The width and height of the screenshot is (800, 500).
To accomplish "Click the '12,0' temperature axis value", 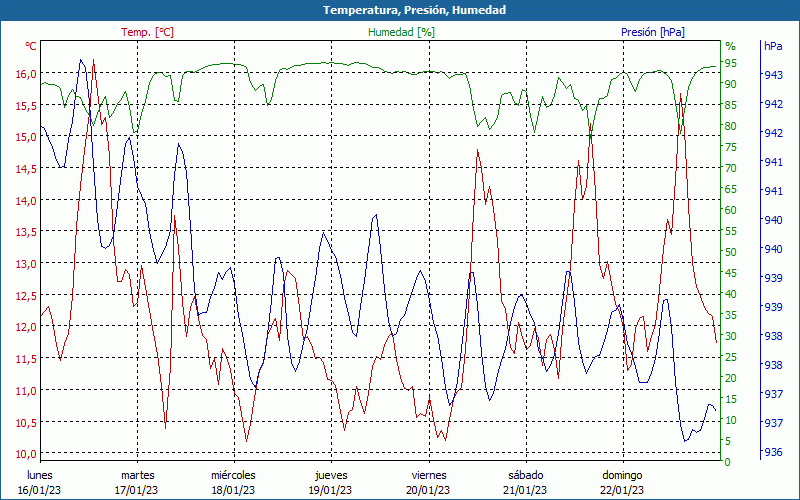I will coord(26,327).
